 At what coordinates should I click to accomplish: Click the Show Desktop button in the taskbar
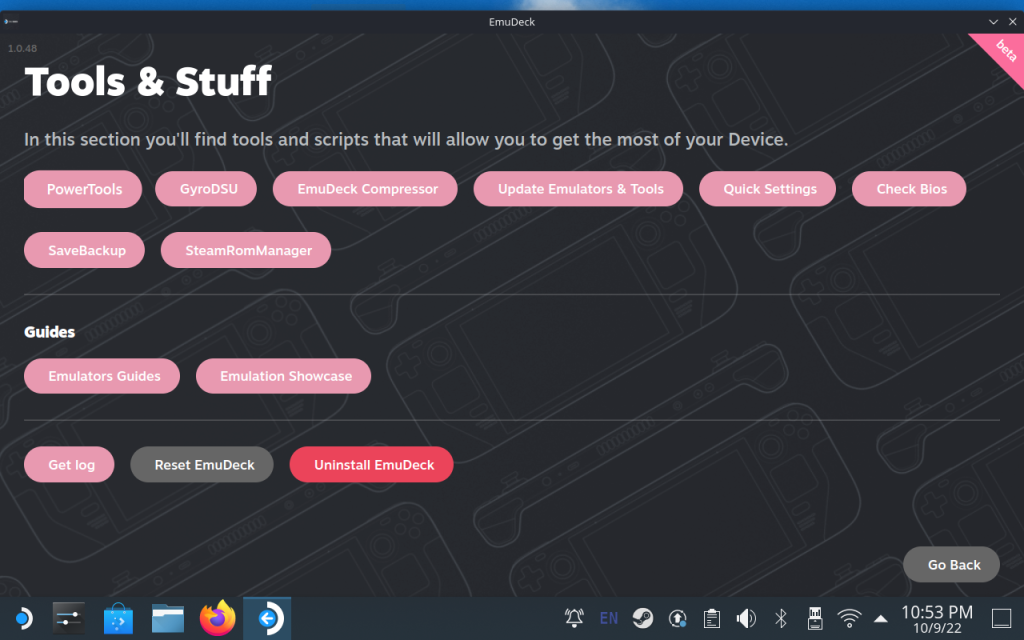tap(1001, 618)
